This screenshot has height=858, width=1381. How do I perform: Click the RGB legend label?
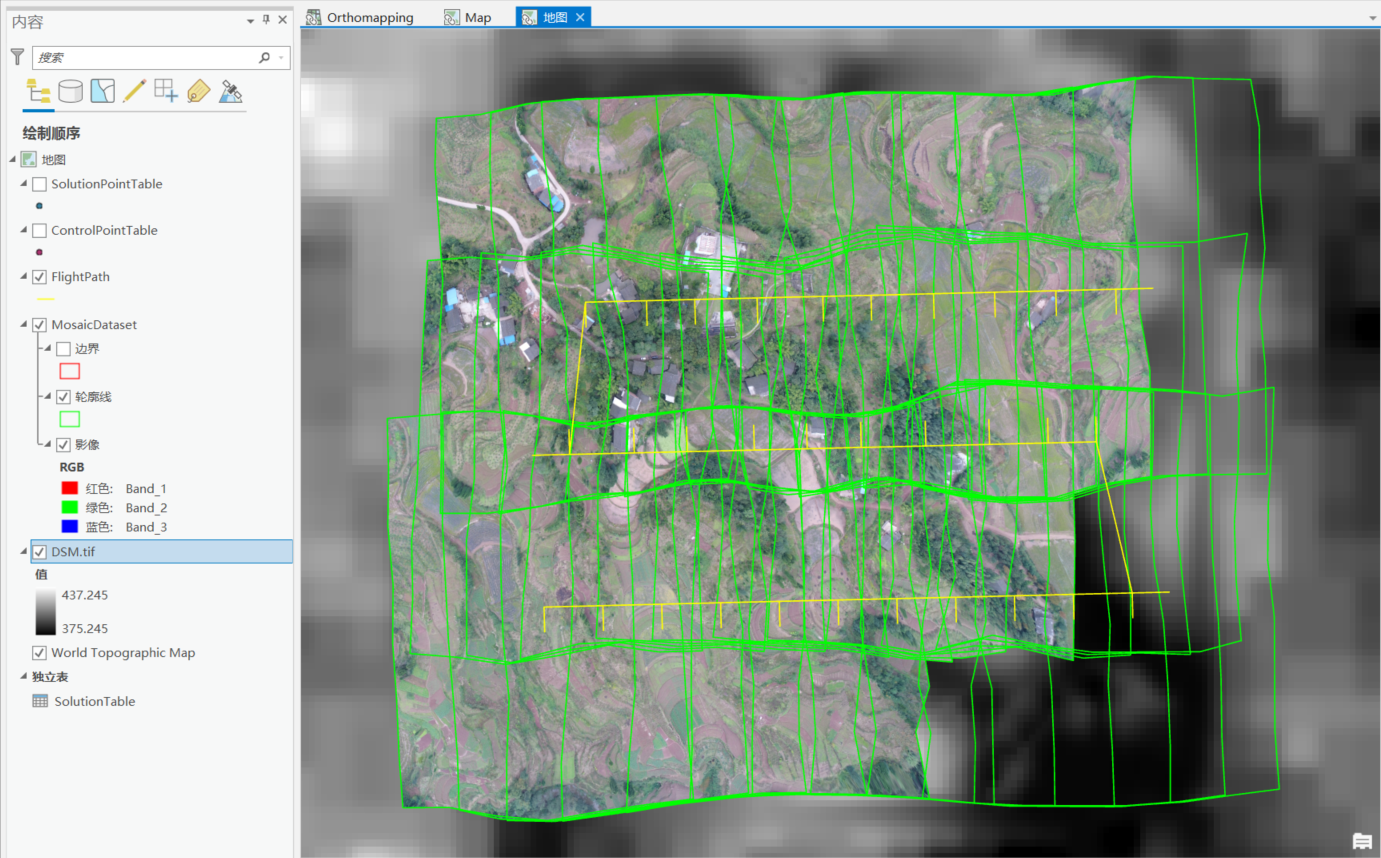[x=72, y=467]
